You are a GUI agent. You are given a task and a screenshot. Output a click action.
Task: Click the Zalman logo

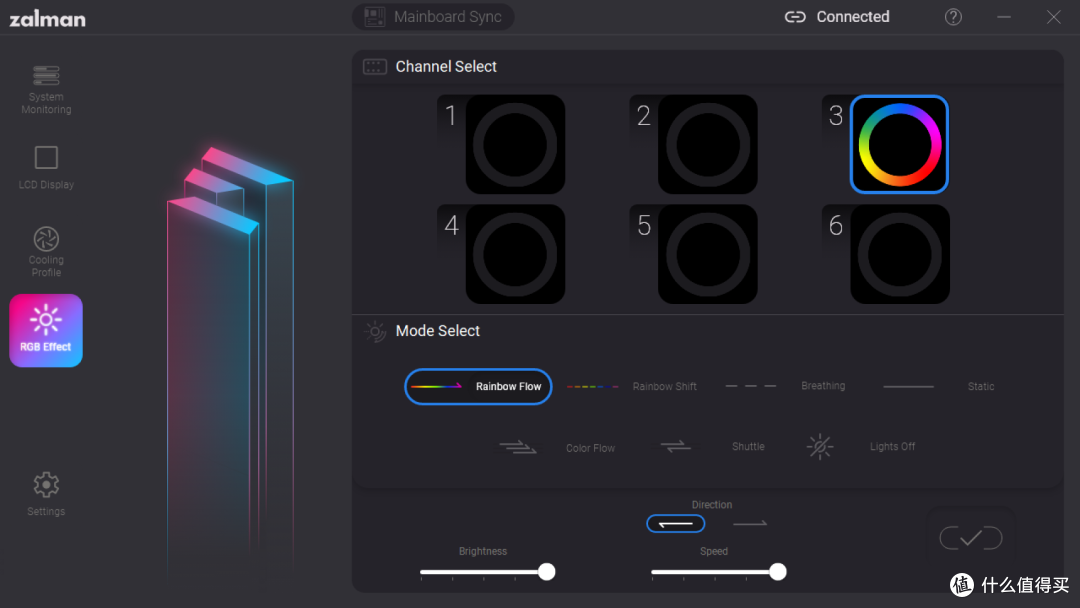click(48, 19)
